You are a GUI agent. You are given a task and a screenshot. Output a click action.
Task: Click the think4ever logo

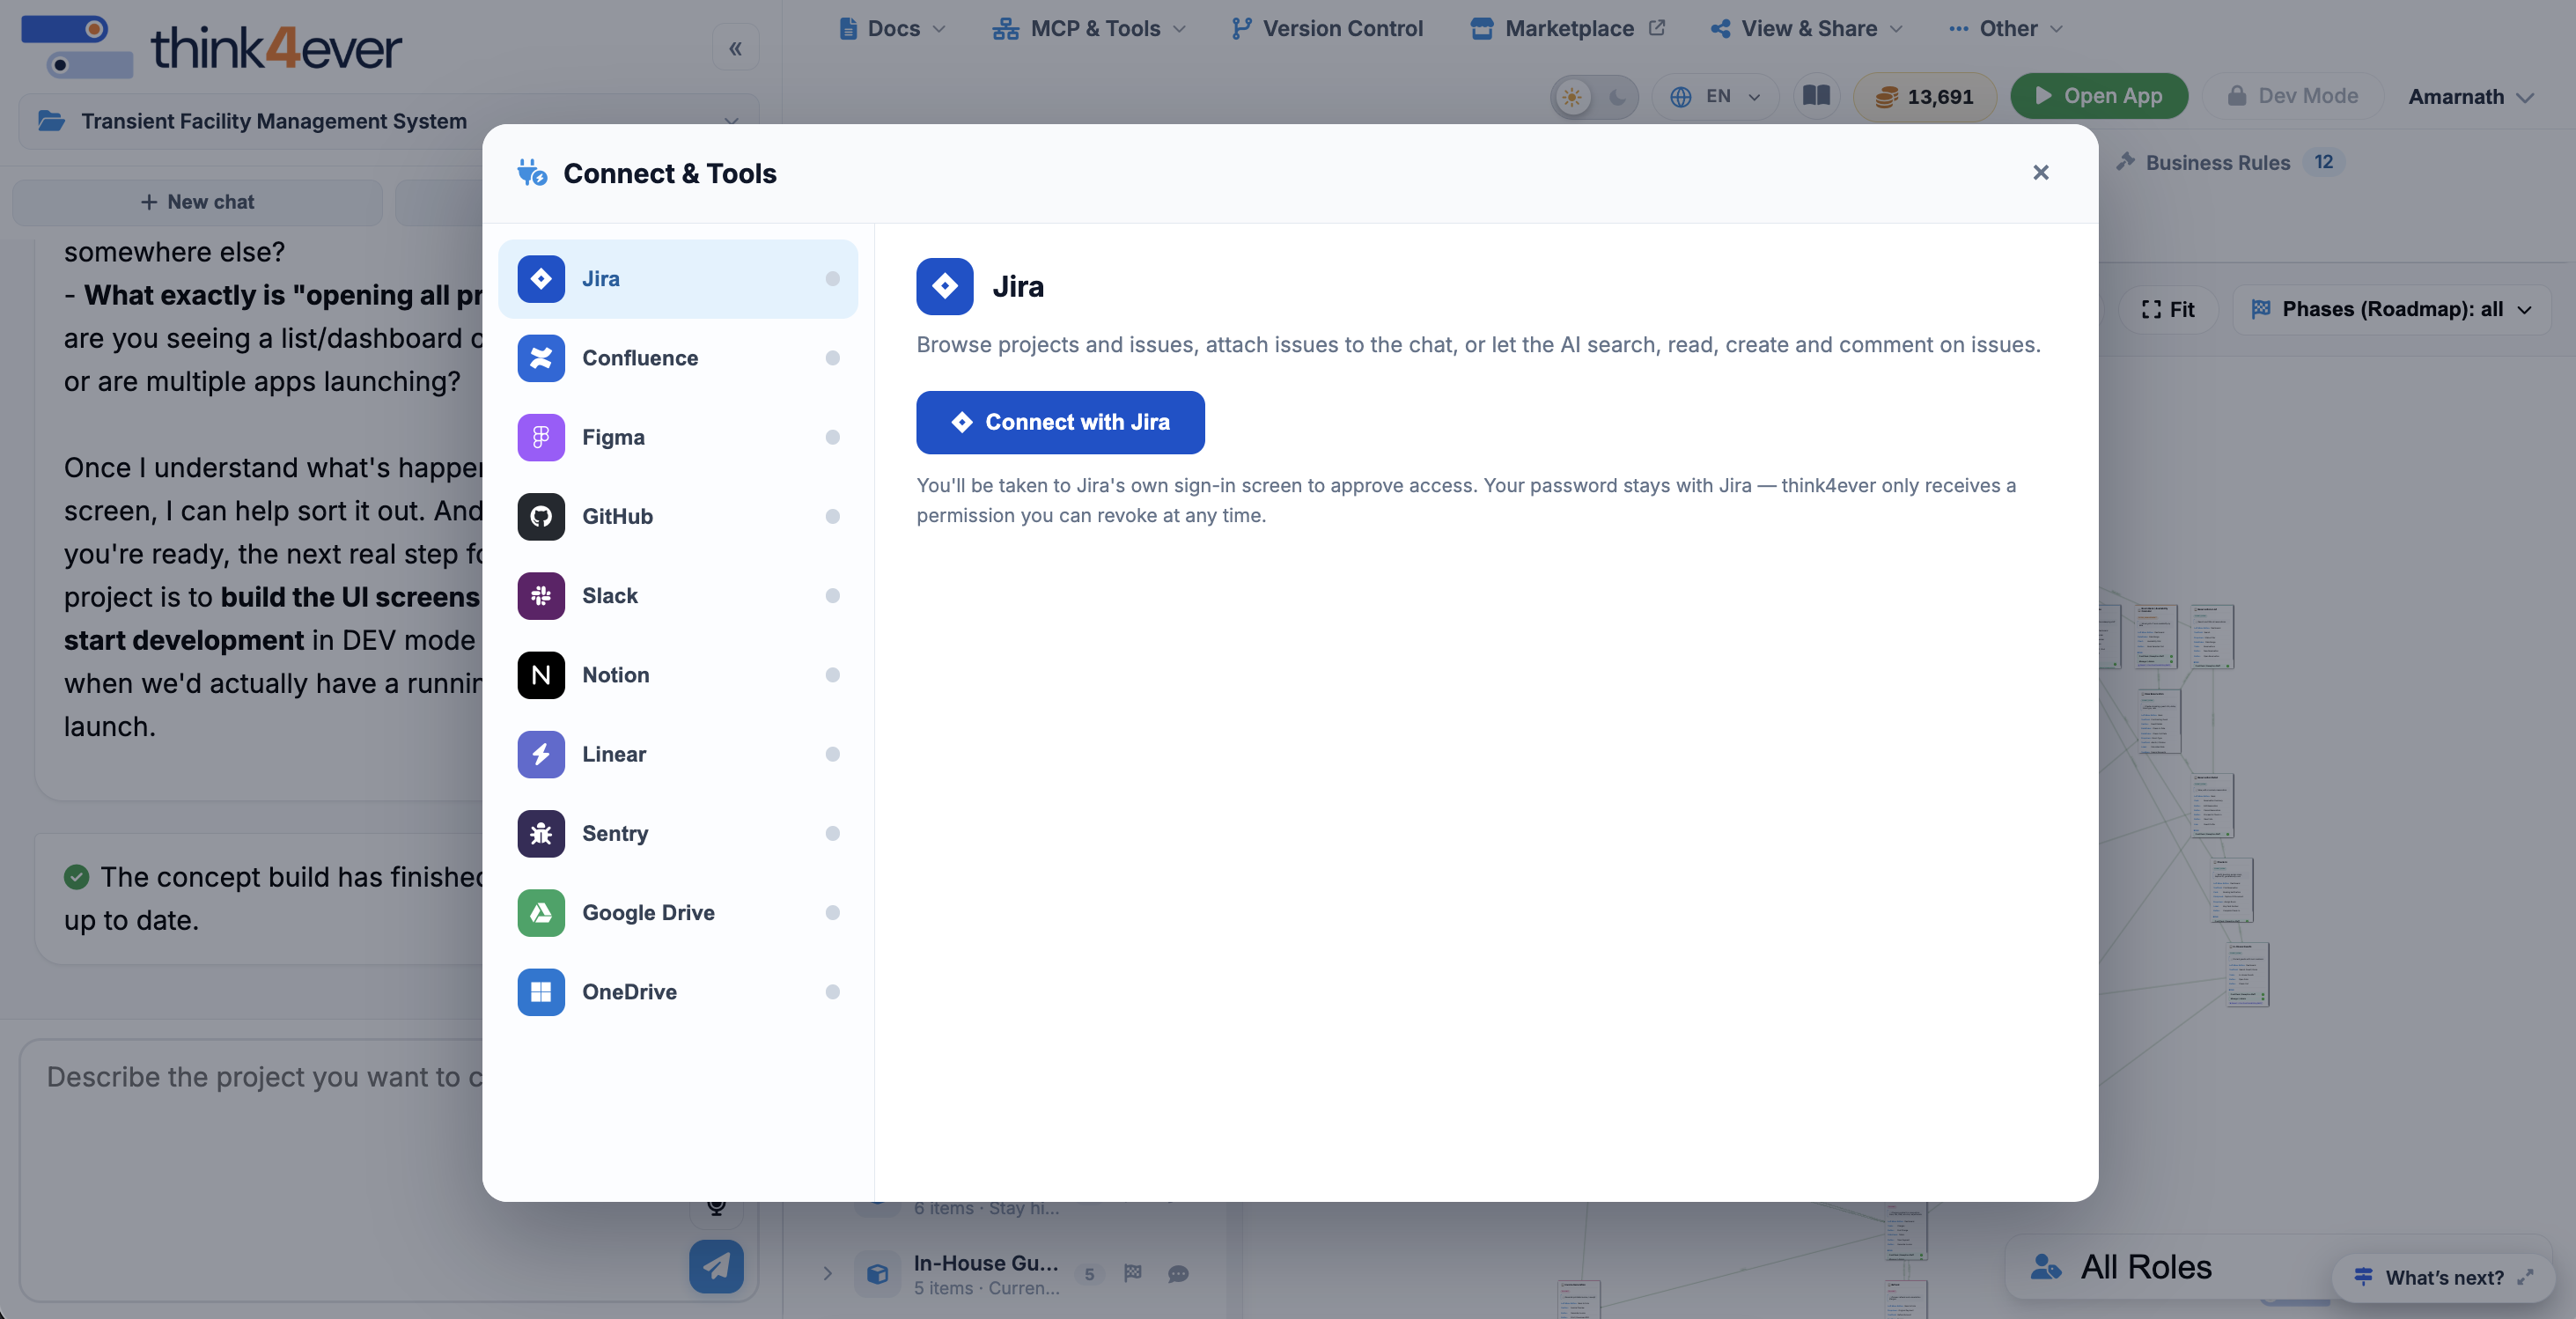pyautogui.click(x=211, y=48)
